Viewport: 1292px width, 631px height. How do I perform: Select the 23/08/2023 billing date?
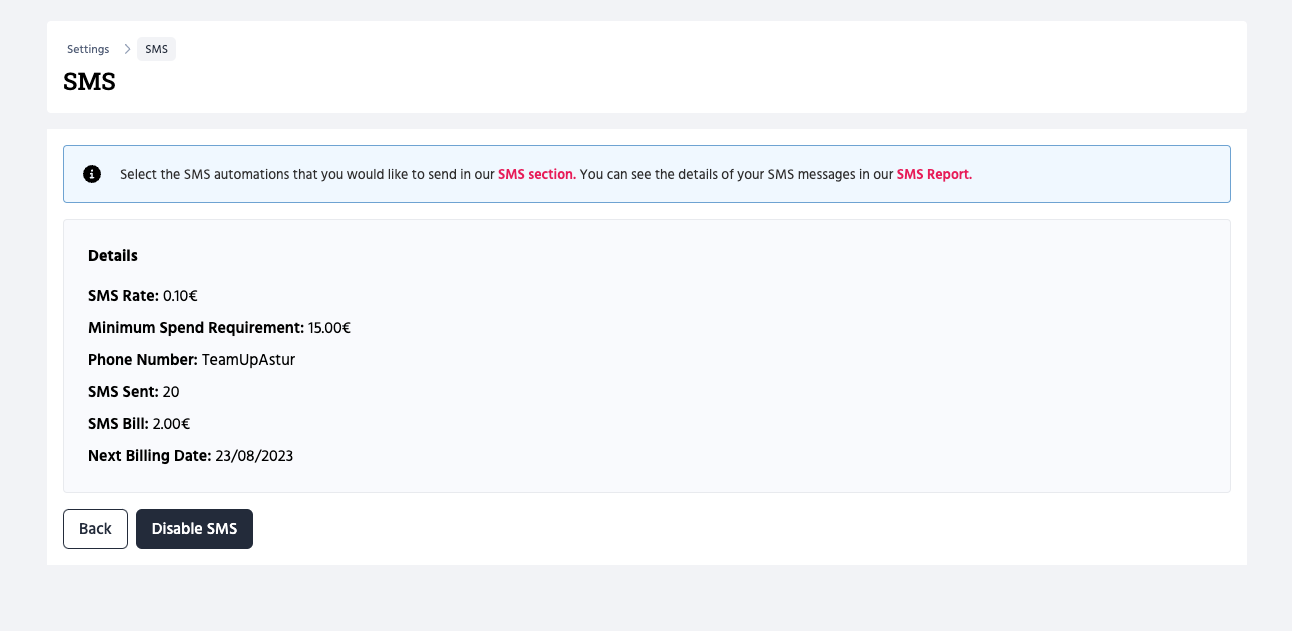(254, 456)
